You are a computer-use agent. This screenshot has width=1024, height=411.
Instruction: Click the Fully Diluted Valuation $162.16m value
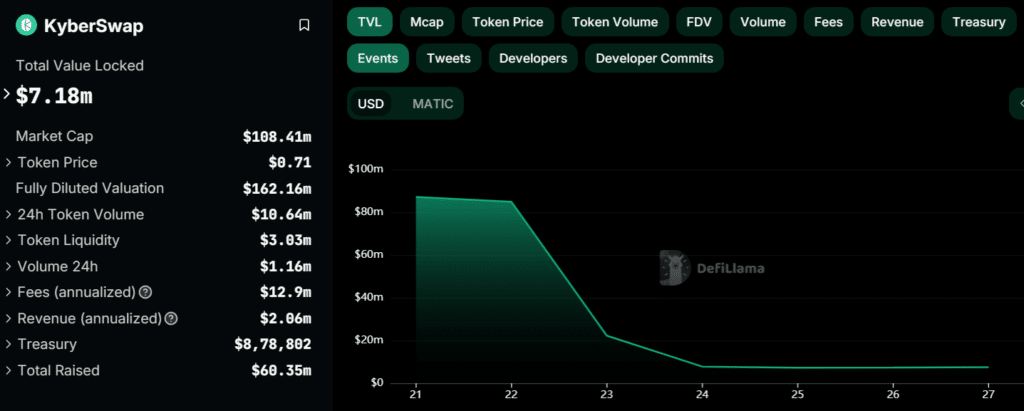point(277,189)
